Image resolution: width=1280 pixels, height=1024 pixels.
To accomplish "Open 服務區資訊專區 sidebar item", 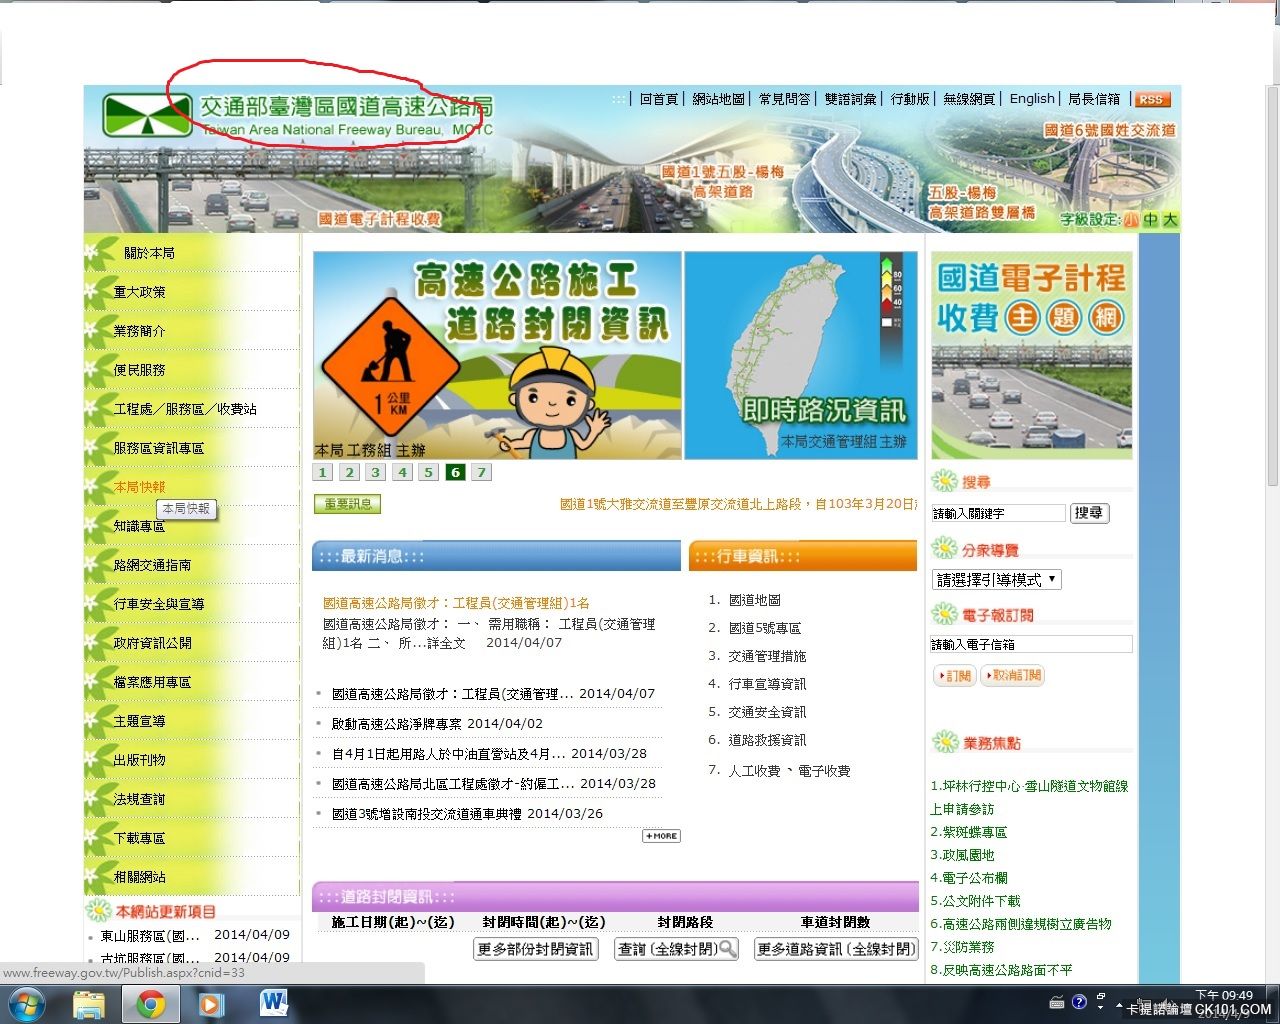I will (x=159, y=448).
